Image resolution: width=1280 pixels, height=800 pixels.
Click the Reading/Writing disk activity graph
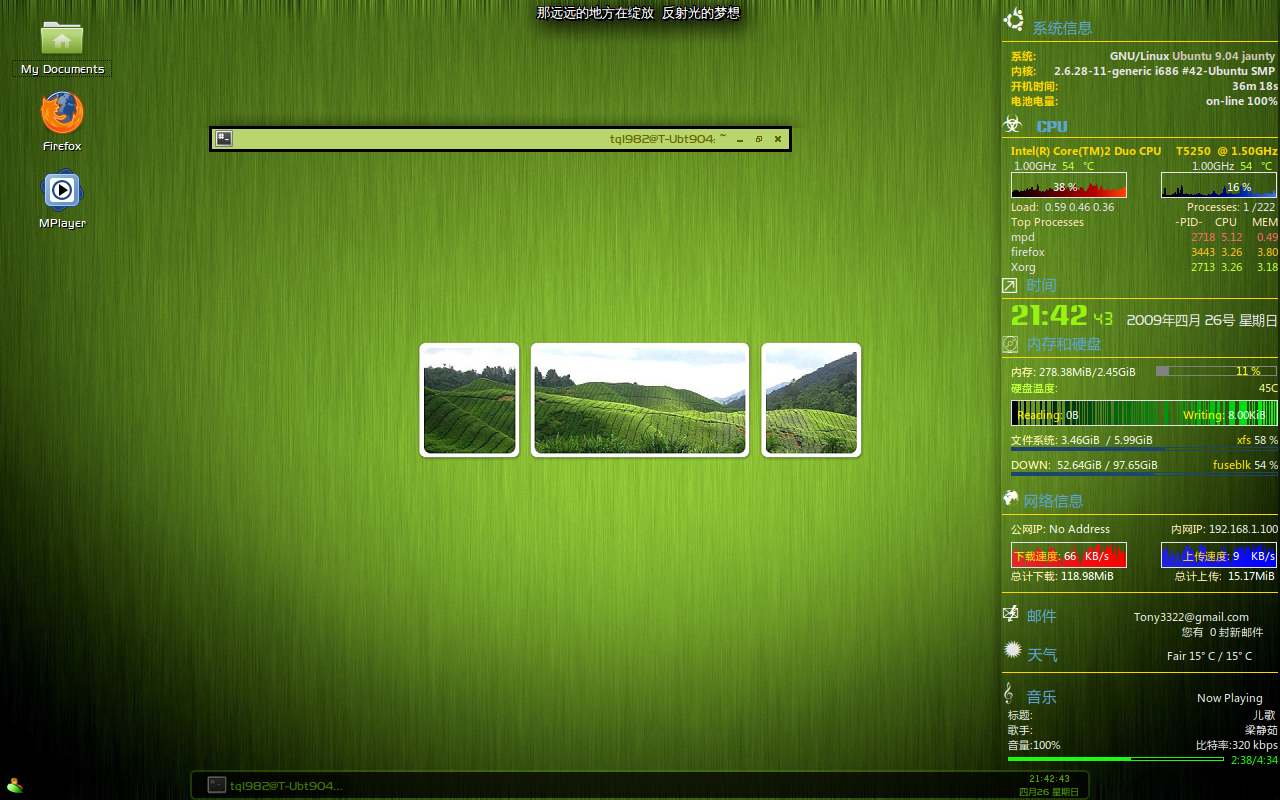(x=1144, y=414)
